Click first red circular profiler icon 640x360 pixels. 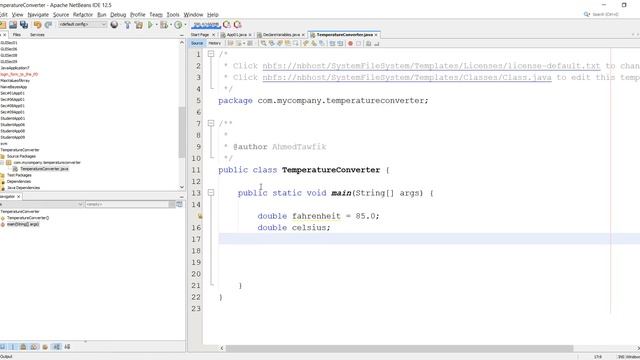pyautogui.click(x=227, y=25)
